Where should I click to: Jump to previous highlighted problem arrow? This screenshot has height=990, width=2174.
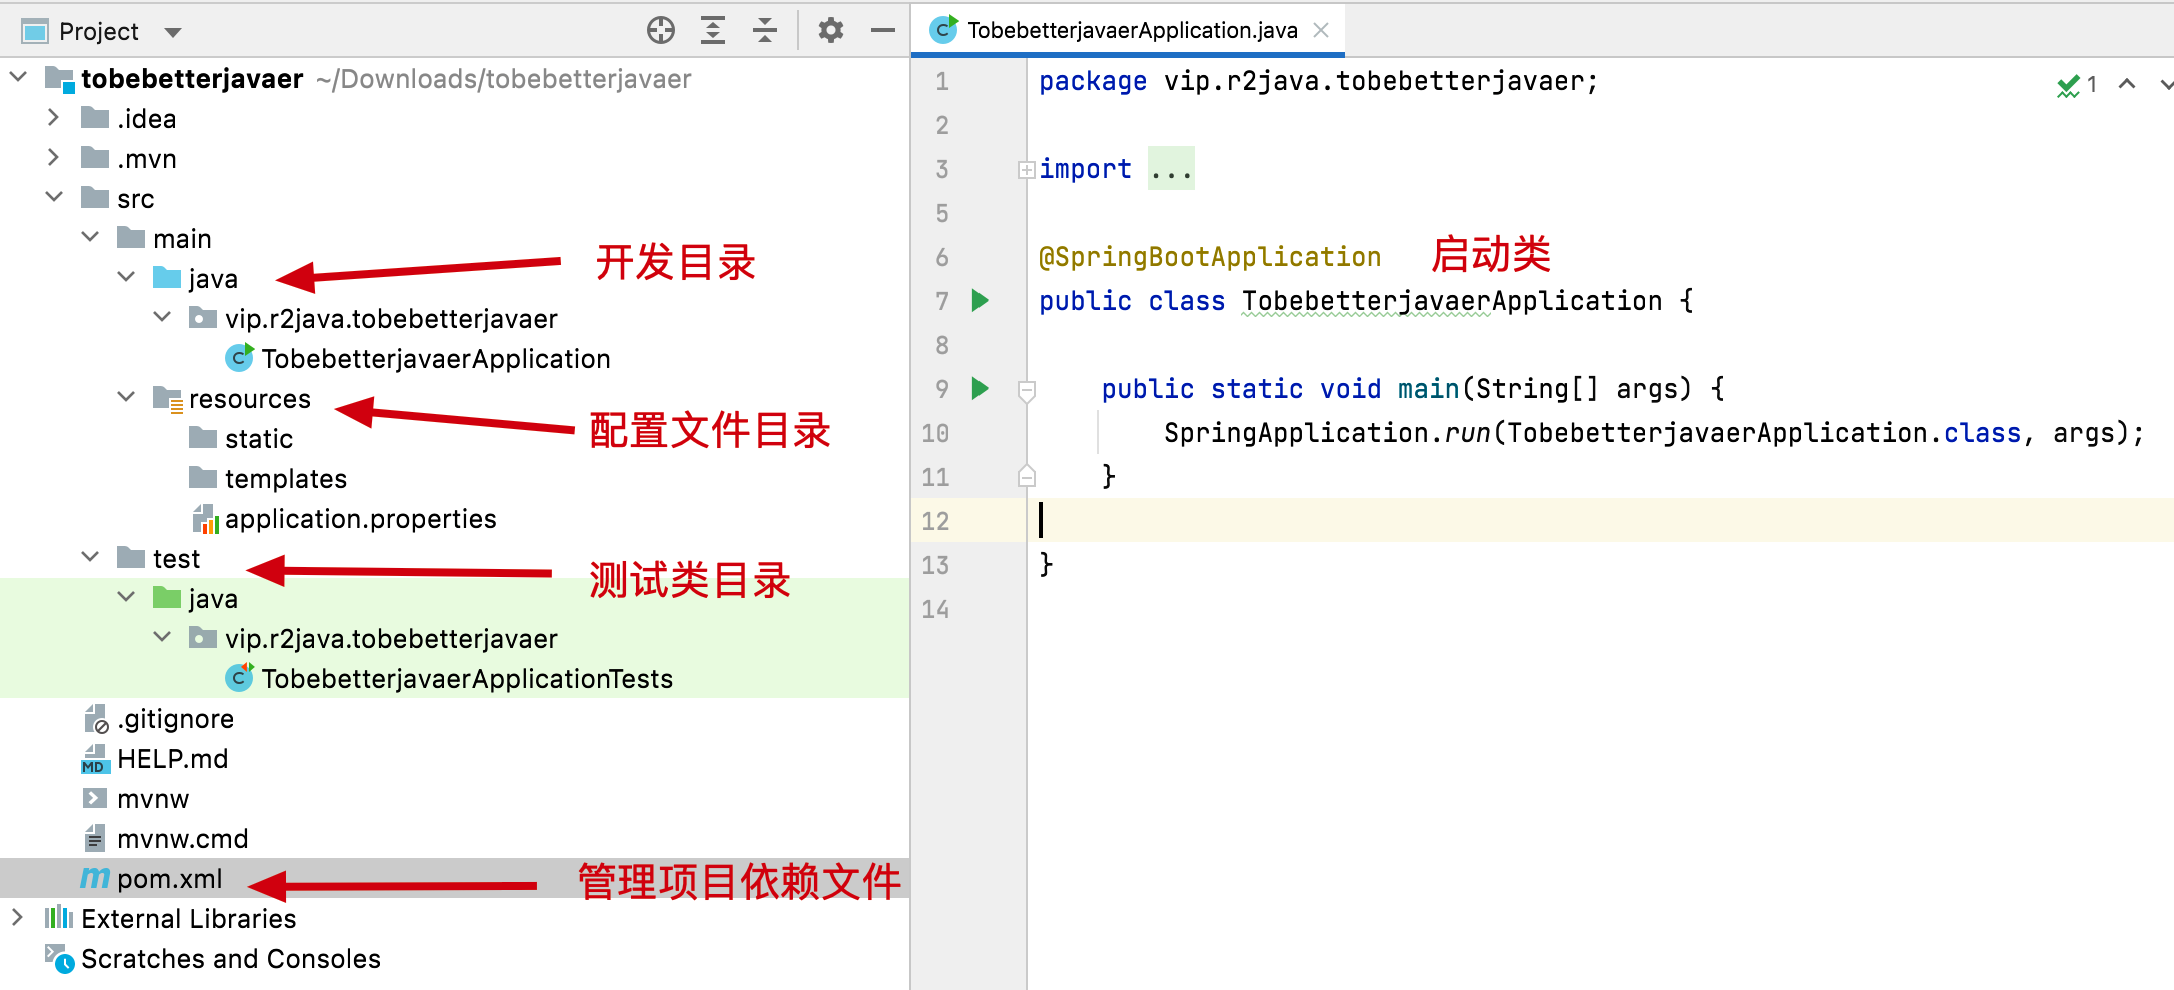pos(2127,85)
